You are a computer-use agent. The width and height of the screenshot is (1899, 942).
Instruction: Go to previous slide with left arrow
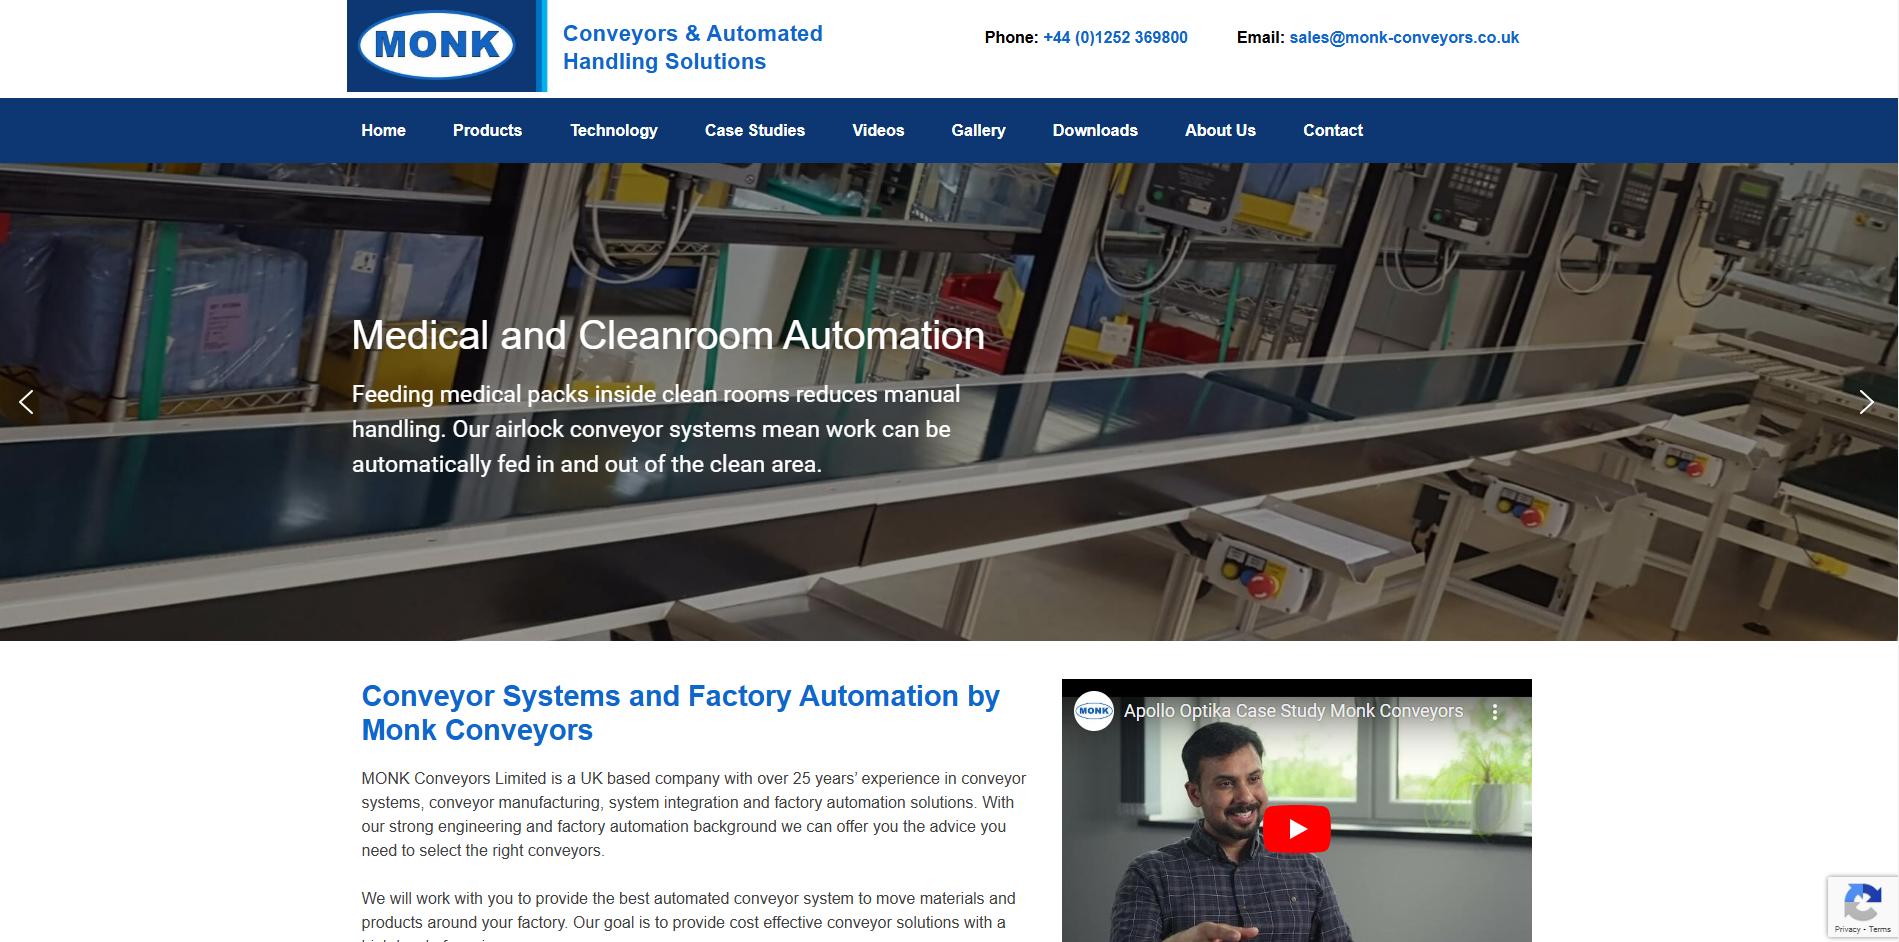coord(27,402)
